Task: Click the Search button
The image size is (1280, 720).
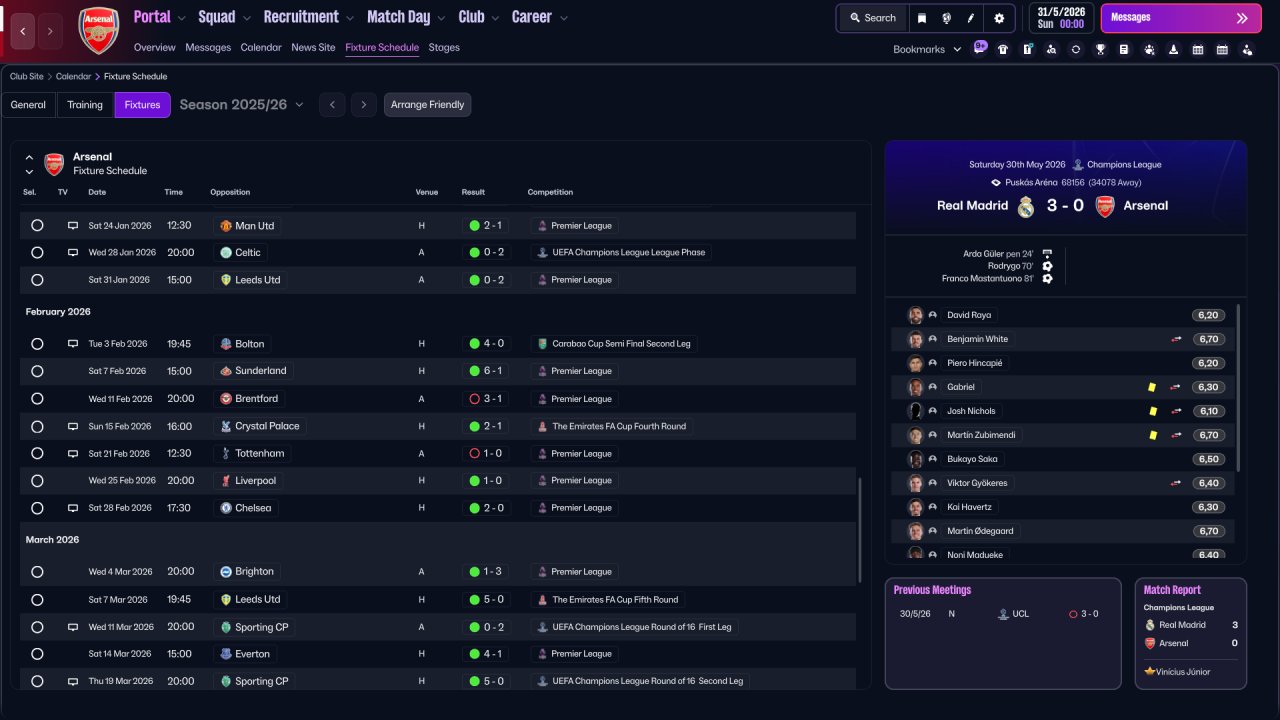Action: click(872, 18)
